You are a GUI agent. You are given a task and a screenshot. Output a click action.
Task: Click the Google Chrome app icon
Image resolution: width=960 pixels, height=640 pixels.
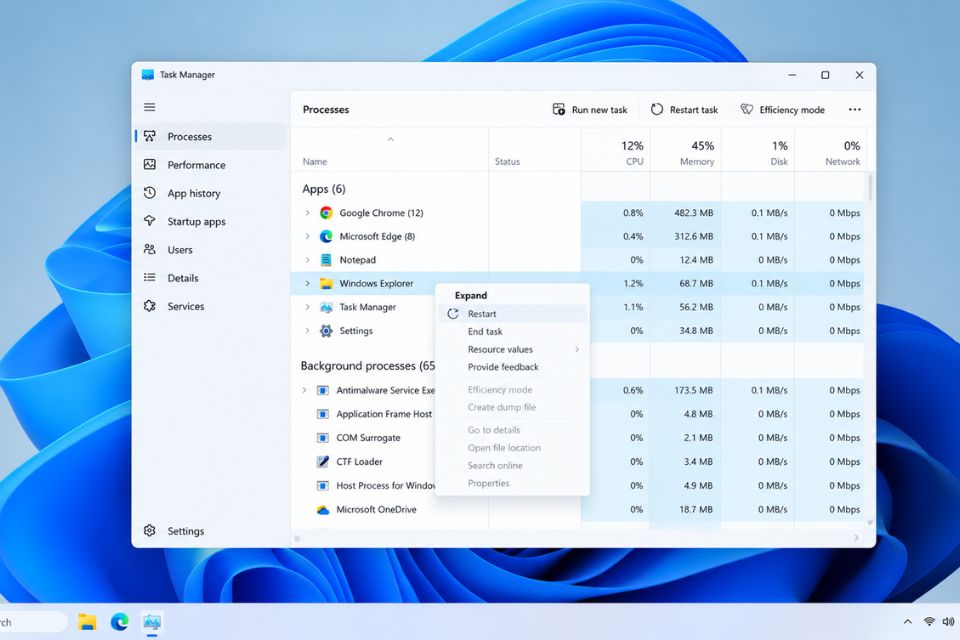pyautogui.click(x=326, y=213)
